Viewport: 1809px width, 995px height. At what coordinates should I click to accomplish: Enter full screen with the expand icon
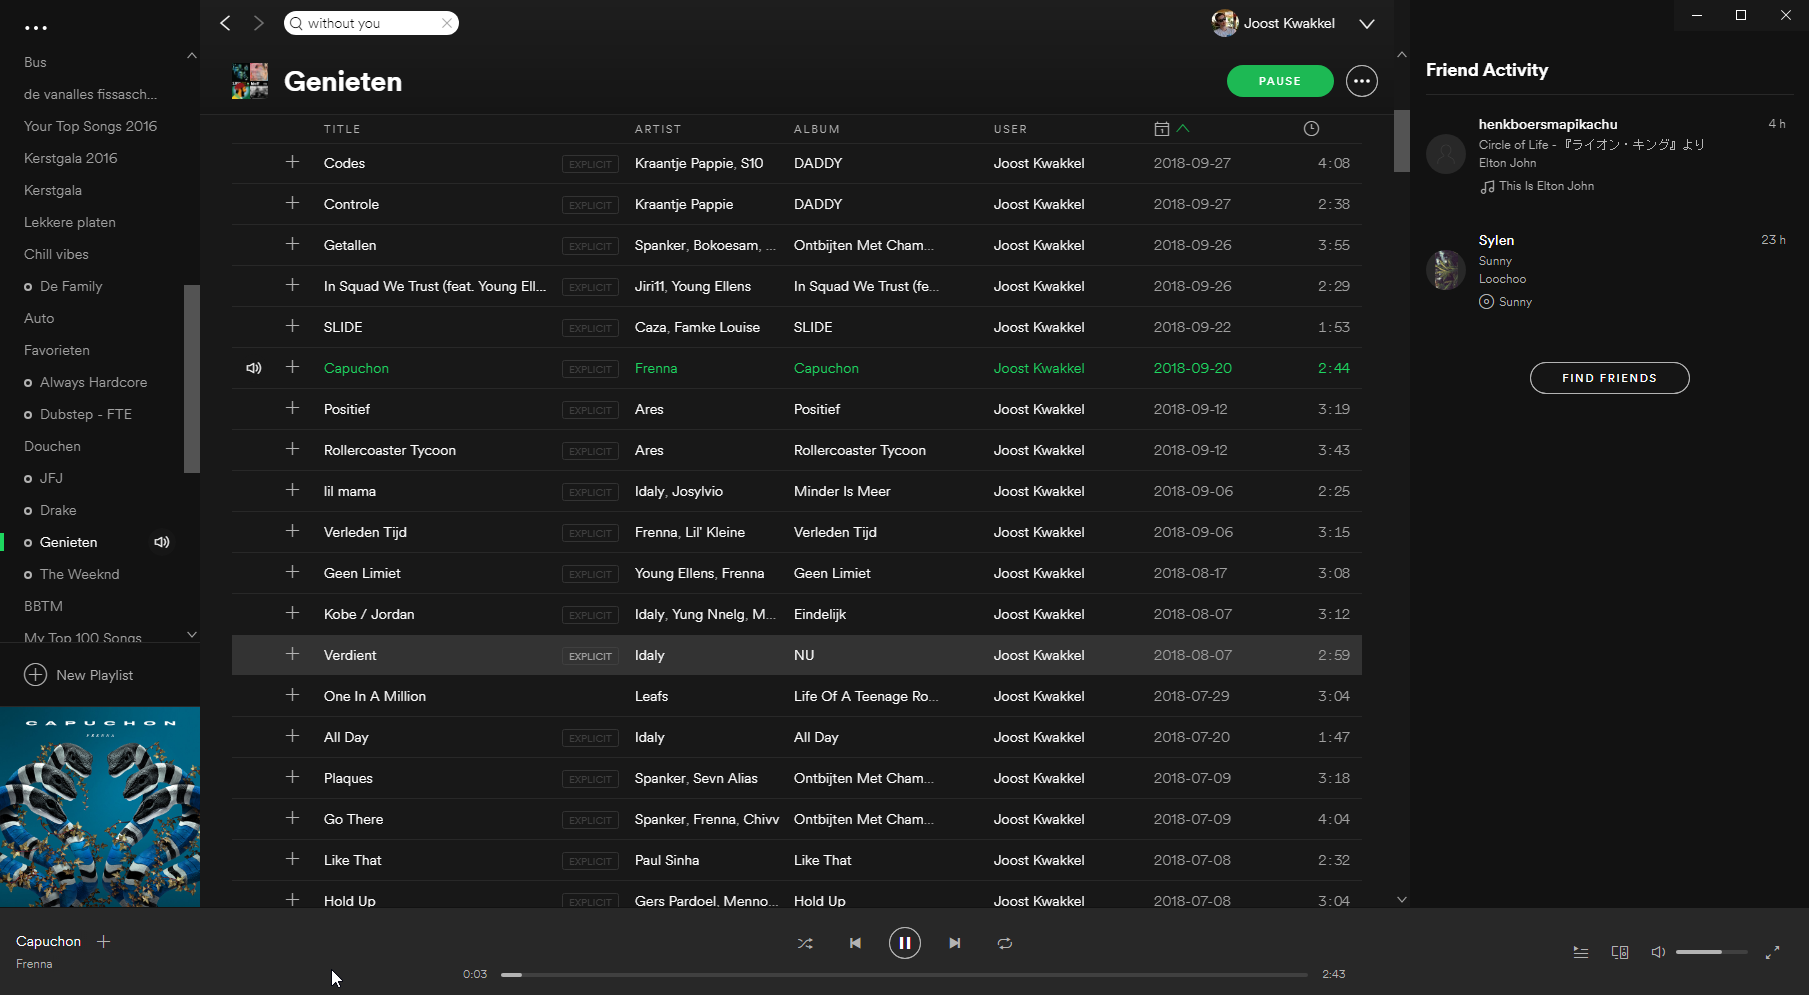[x=1772, y=952]
